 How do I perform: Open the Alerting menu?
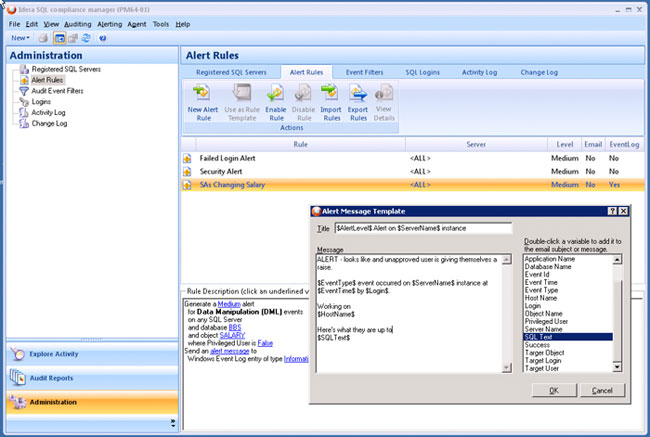pyautogui.click(x=109, y=24)
